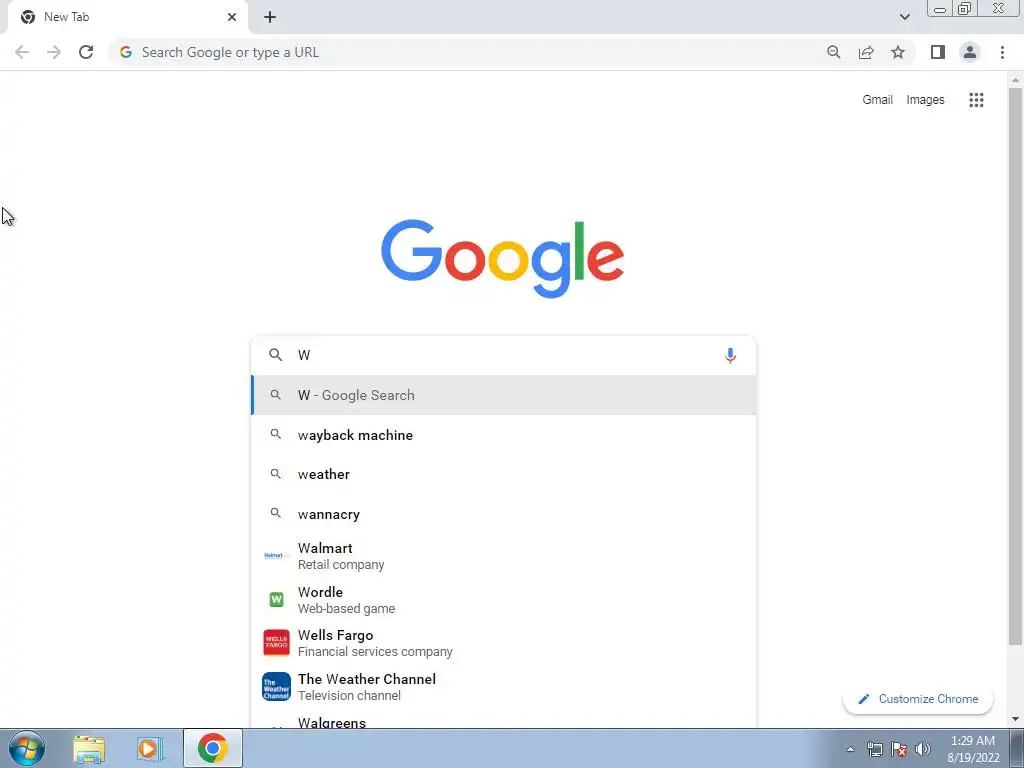Click The Weather Channel blue logo
The width and height of the screenshot is (1024, 768).
(x=276, y=686)
